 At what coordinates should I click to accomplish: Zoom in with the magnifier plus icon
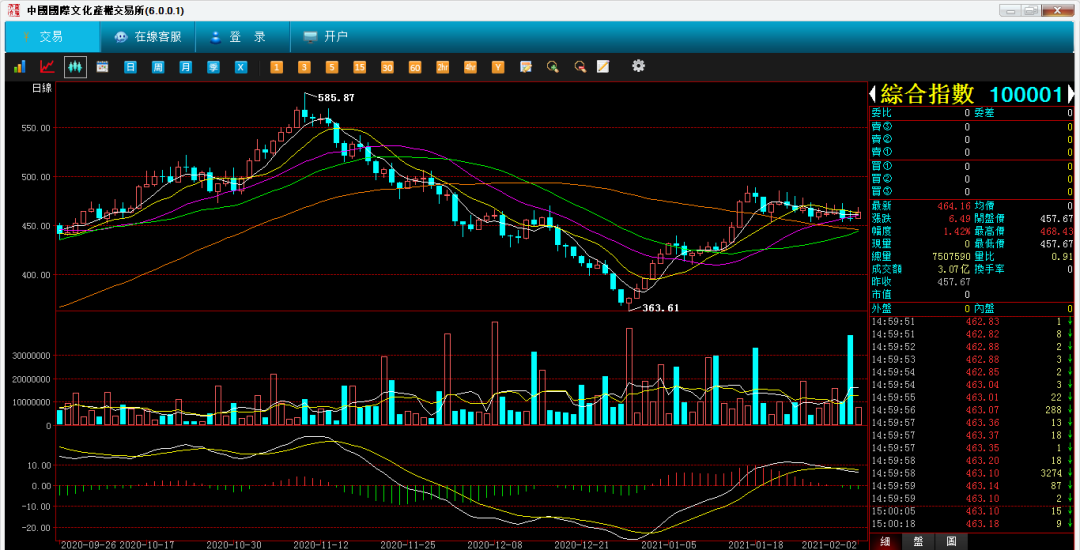[552, 67]
